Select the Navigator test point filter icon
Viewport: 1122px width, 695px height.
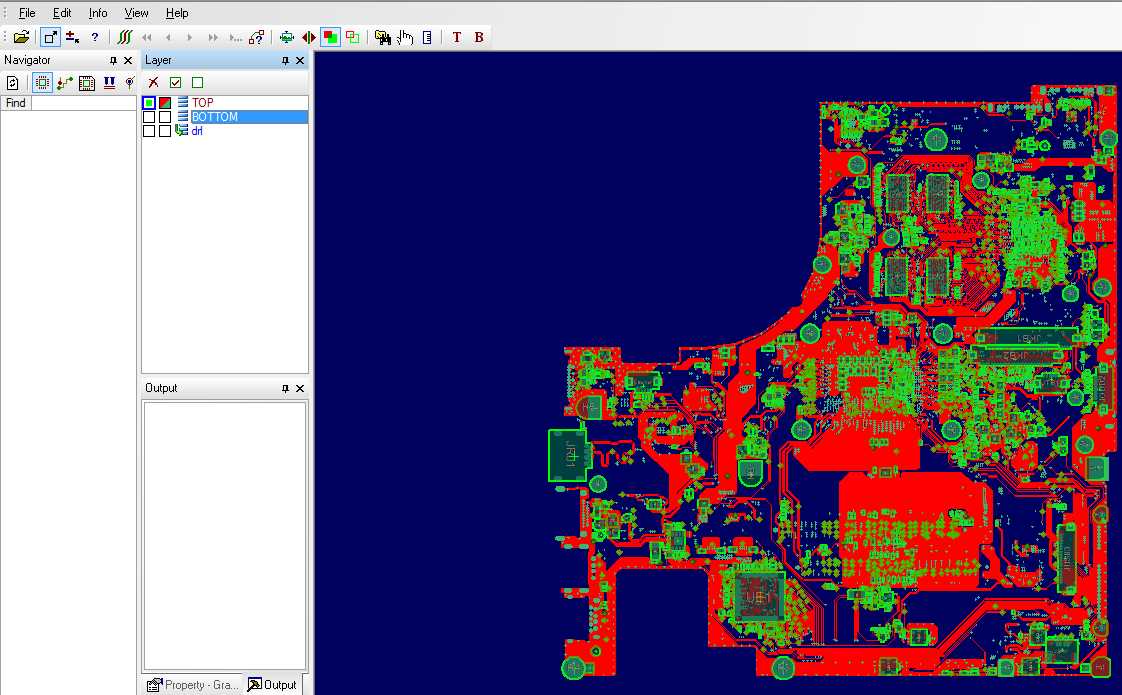click(130, 84)
